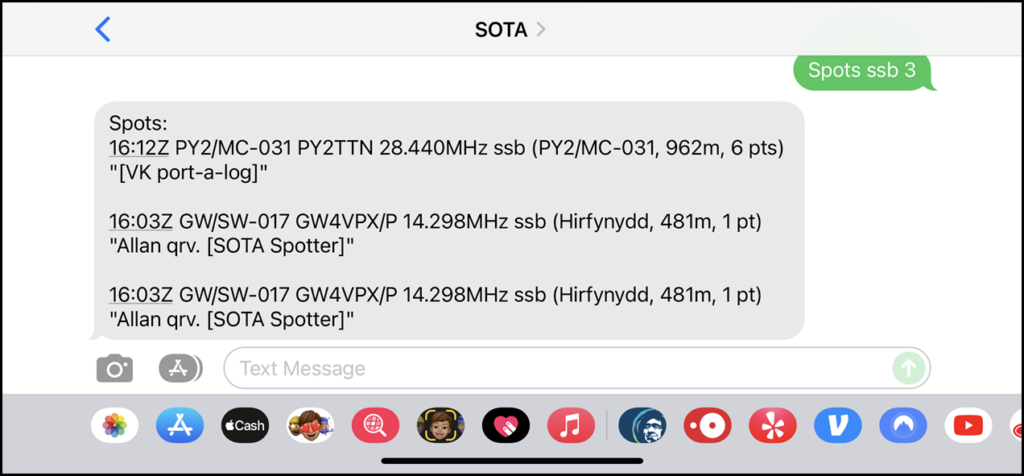Image resolution: width=1024 pixels, height=476 pixels.
Task: Open the App Store iMessage app
Action: coord(180,426)
